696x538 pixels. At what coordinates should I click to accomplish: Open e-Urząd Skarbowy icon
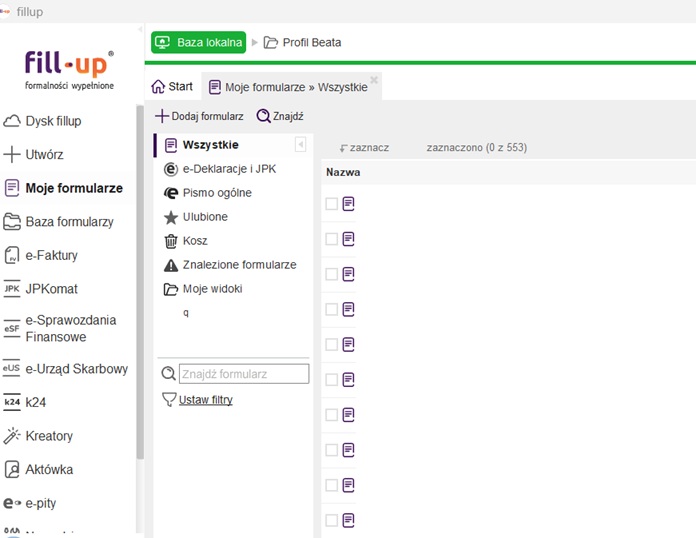click(12, 368)
